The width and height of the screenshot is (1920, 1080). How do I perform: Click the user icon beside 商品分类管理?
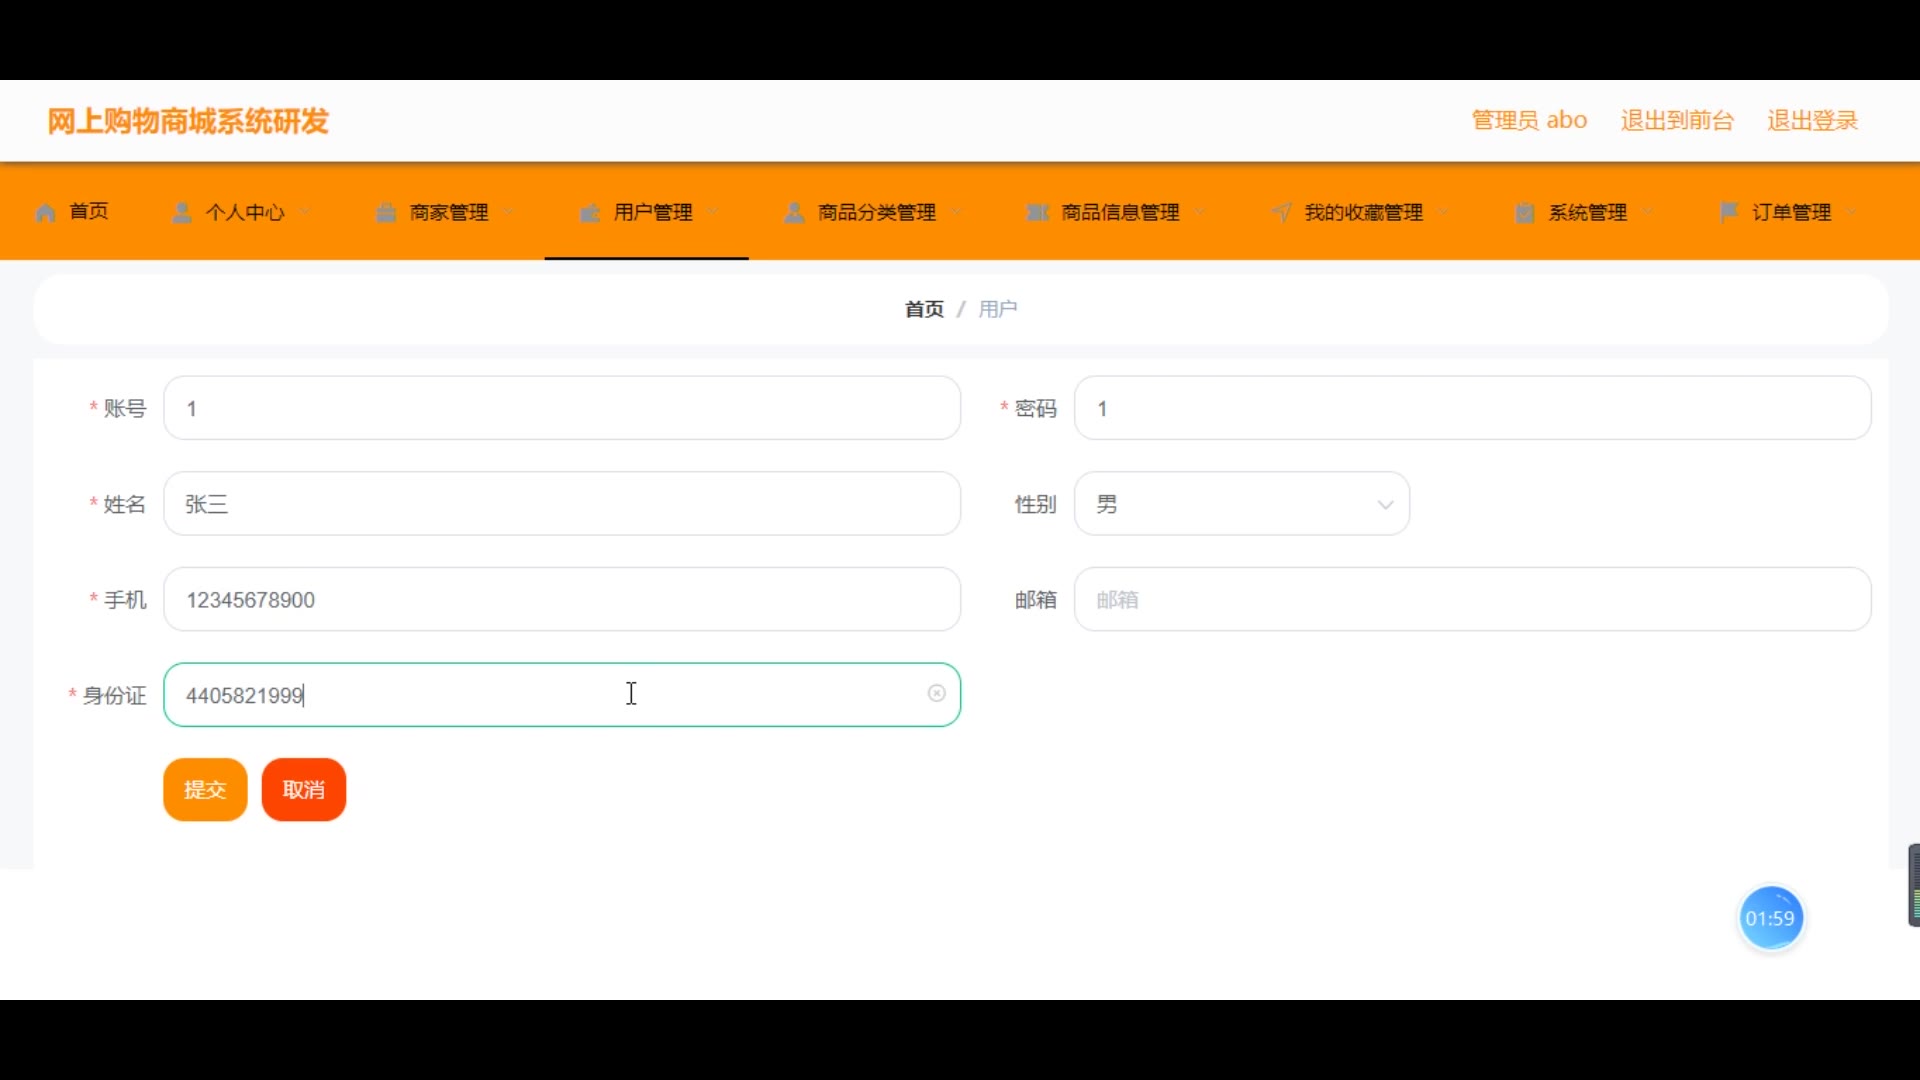coord(794,213)
